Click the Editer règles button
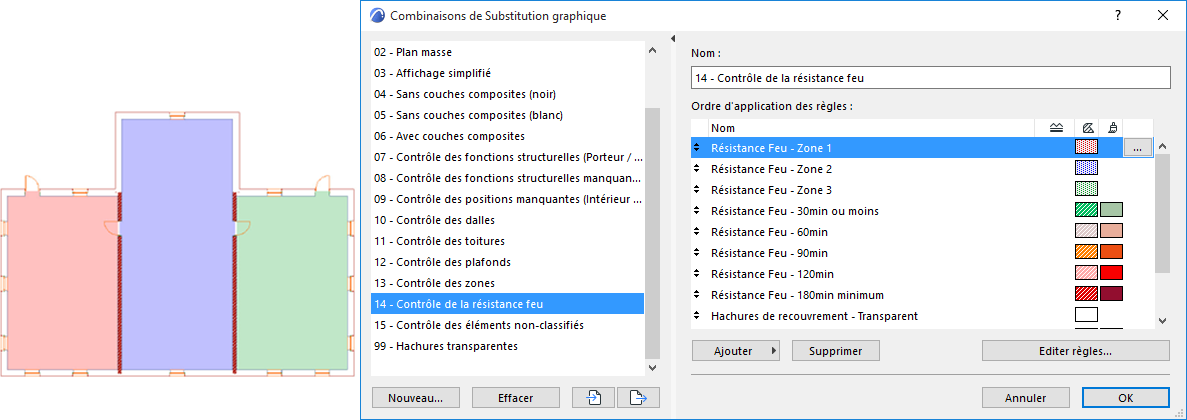The height and width of the screenshot is (420, 1187). (x=1075, y=351)
